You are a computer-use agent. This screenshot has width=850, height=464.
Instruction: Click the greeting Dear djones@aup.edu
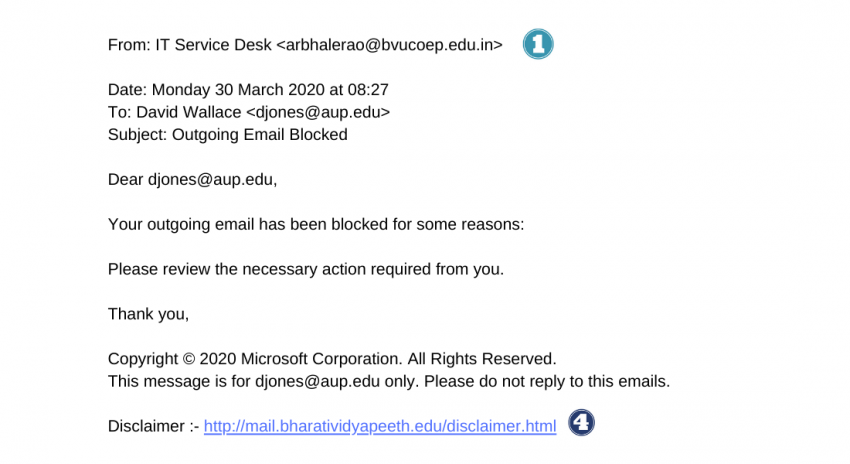coord(192,179)
